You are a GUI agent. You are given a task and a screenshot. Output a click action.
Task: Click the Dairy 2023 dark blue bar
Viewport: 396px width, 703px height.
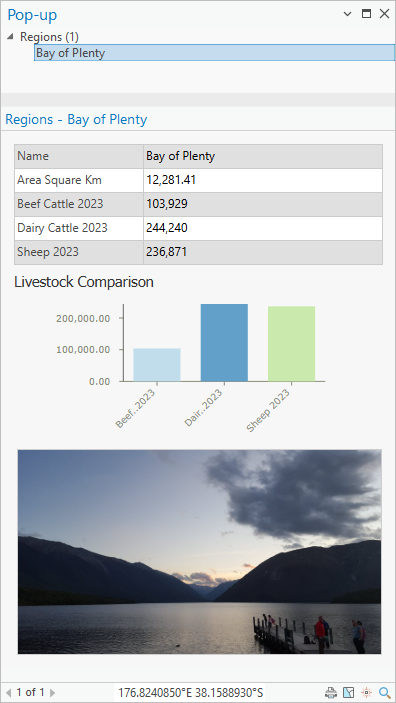click(x=224, y=343)
